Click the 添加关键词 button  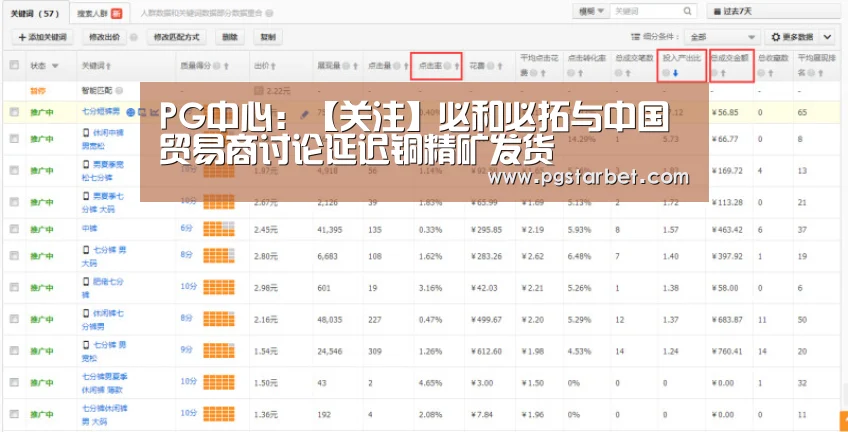[x=42, y=37]
